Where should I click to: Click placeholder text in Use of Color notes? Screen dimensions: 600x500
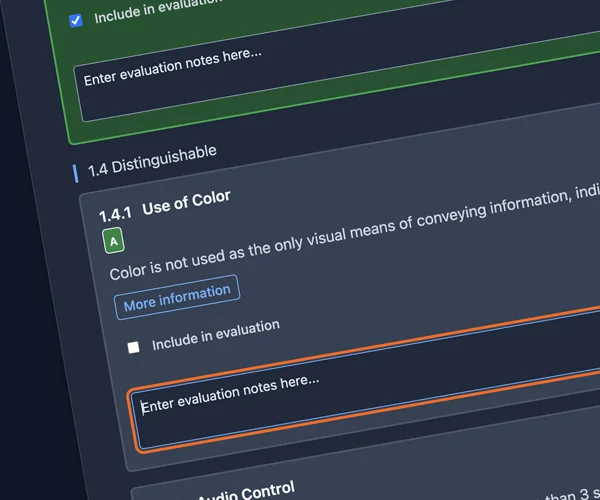point(230,393)
